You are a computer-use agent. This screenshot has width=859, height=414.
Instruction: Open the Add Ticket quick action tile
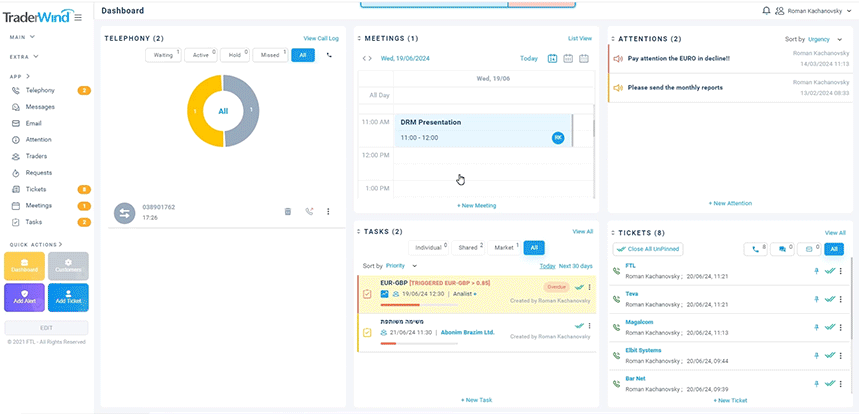click(x=68, y=298)
